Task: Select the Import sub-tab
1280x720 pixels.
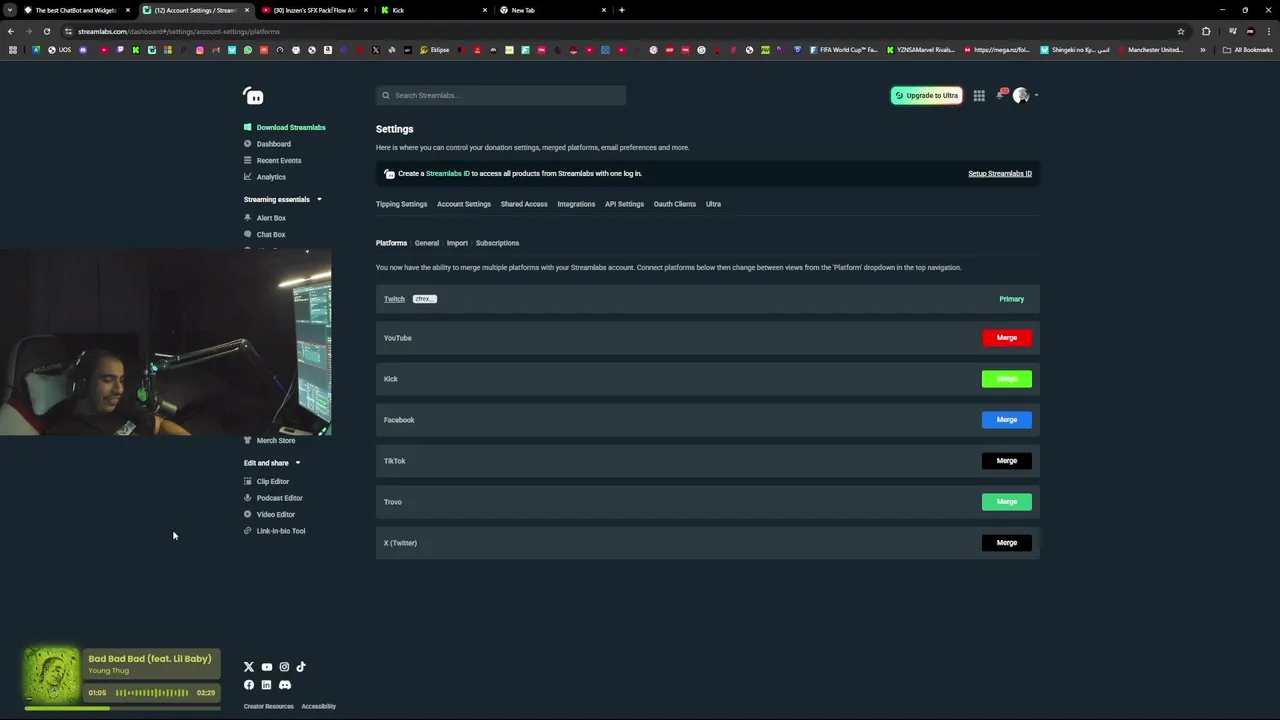Action: pyautogui.click(x=457, y=243)
